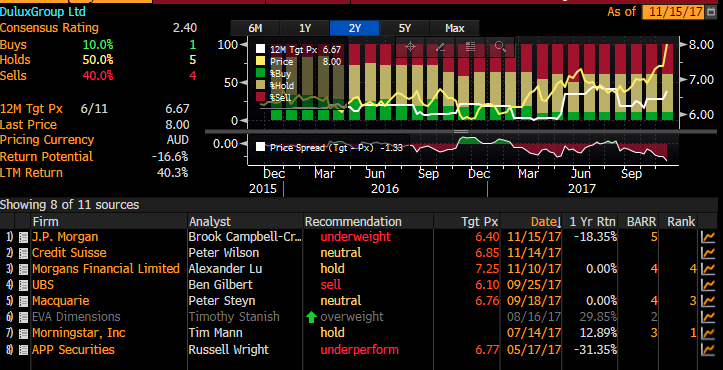Click the Return Potential label
This screenshot has width=723, height=370.
46,157
